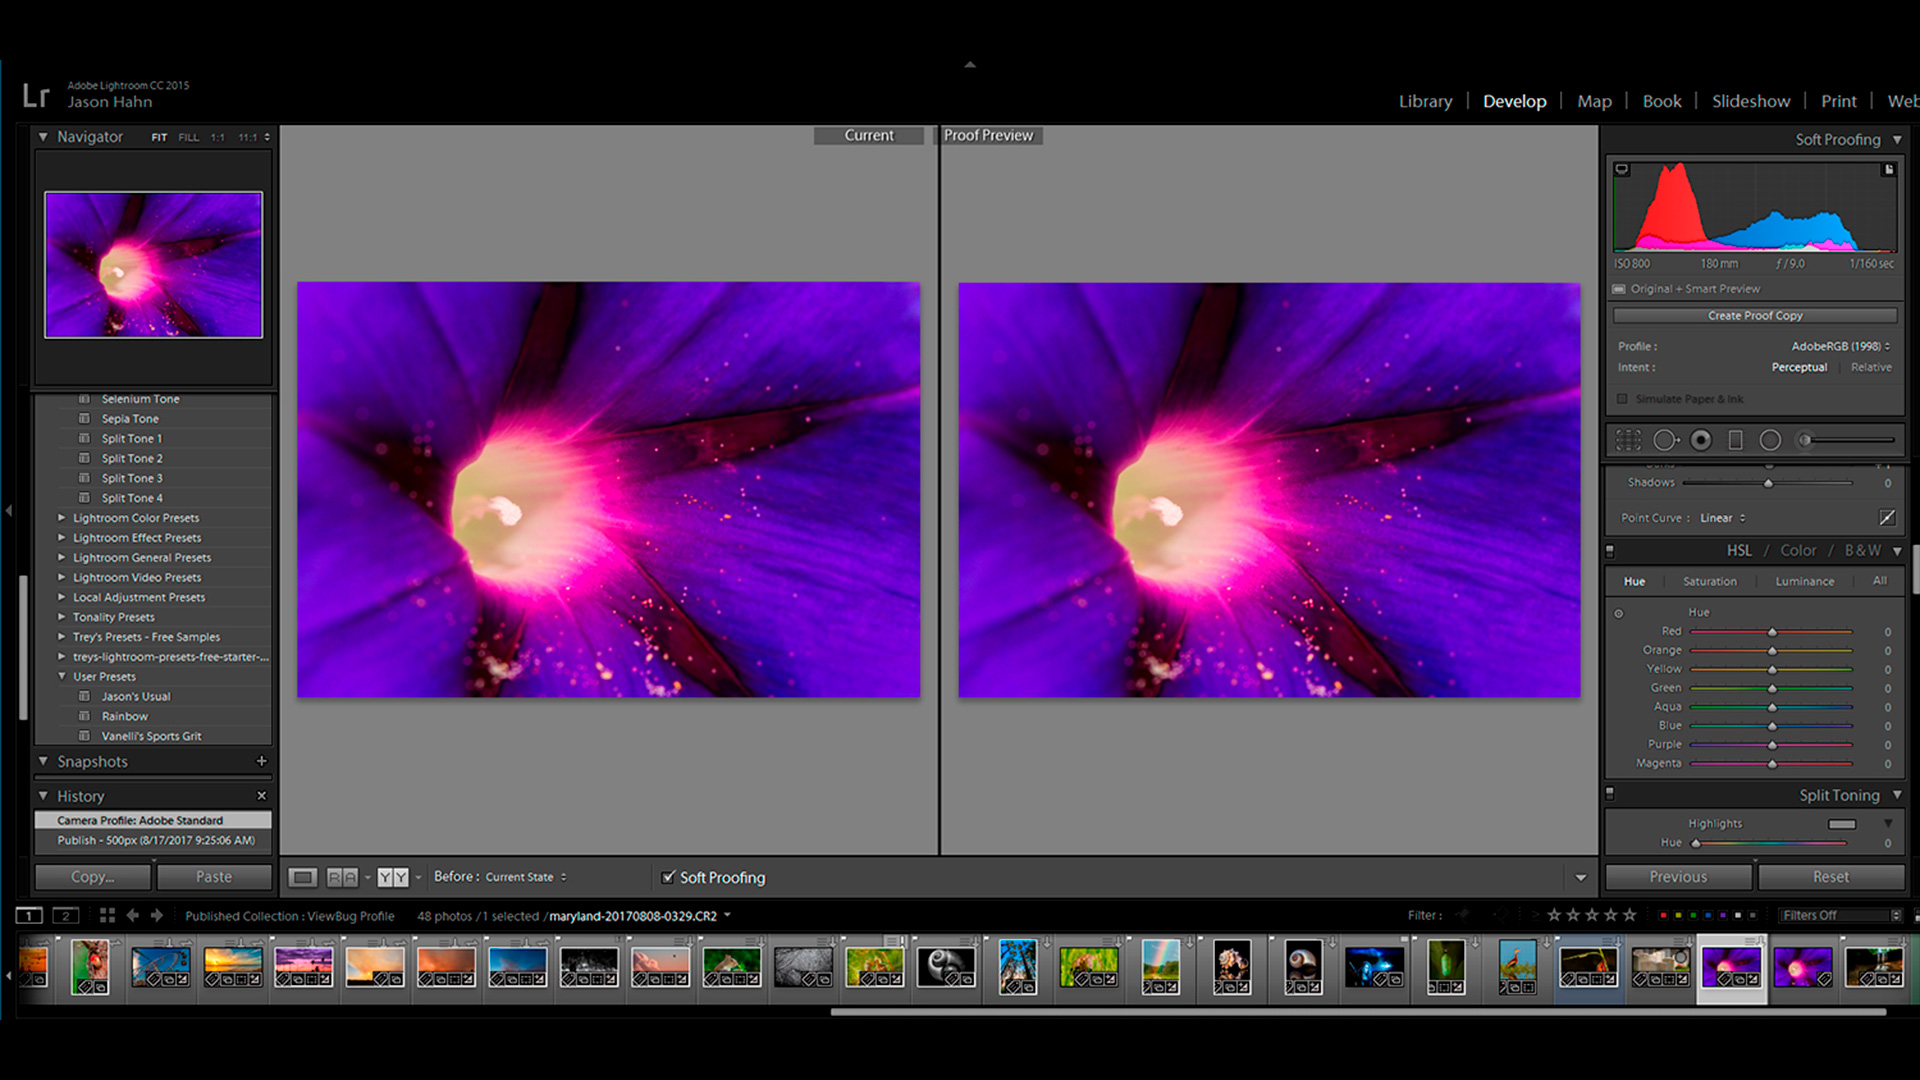This screenshot has height=1080, width=1920.
Task: Toggle the Split Toning panel switch
Action: pyautogui.click(x=1610, y=794)
